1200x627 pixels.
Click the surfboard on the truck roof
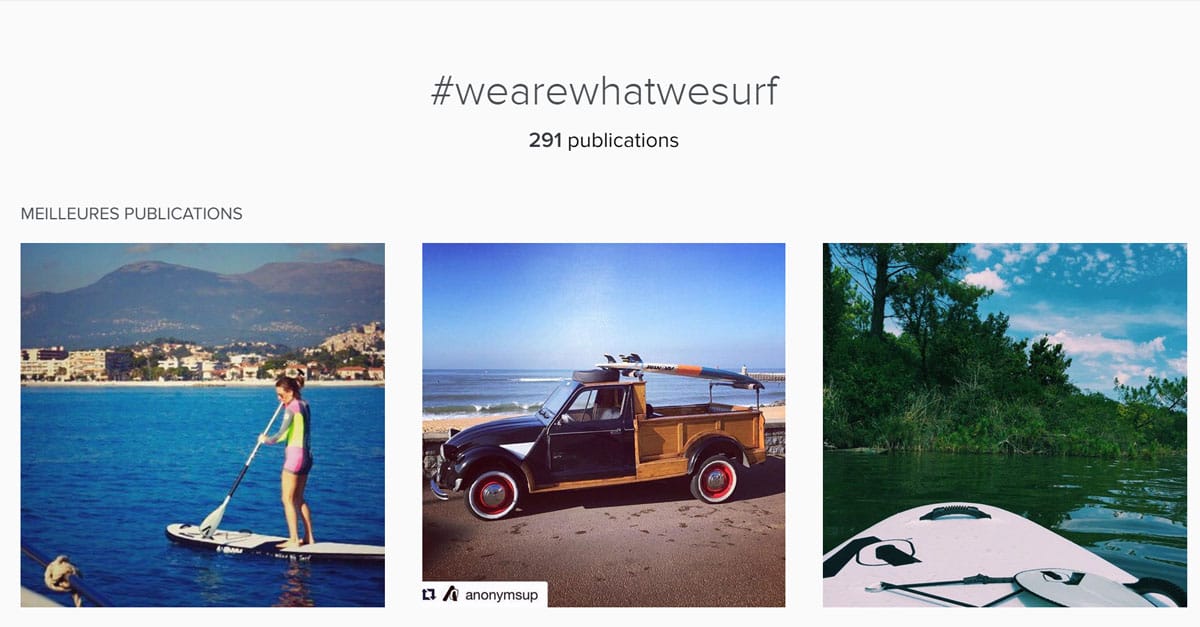click(x=690, y=372)
